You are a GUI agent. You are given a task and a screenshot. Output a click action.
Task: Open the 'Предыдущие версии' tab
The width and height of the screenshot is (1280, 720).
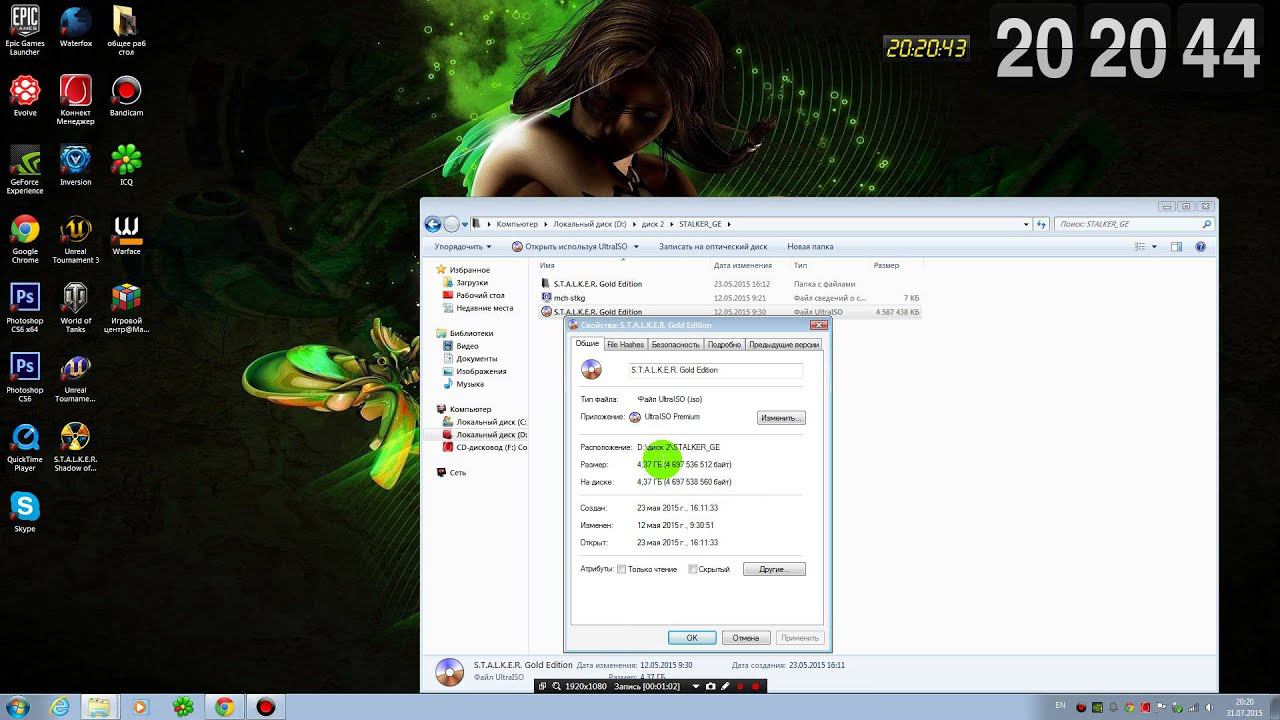coord(784,345)
